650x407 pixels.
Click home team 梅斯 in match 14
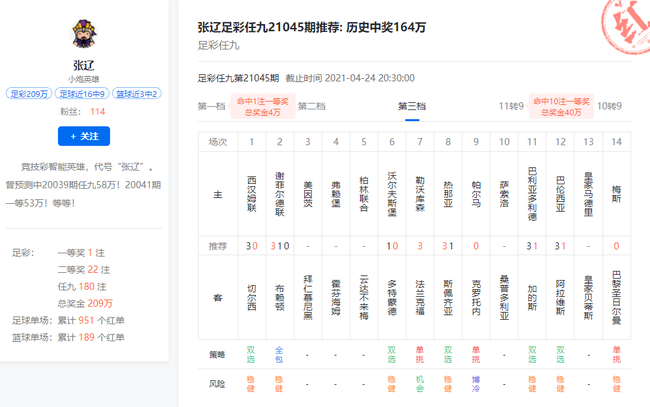pyautogui.click(x=616, y=194)
